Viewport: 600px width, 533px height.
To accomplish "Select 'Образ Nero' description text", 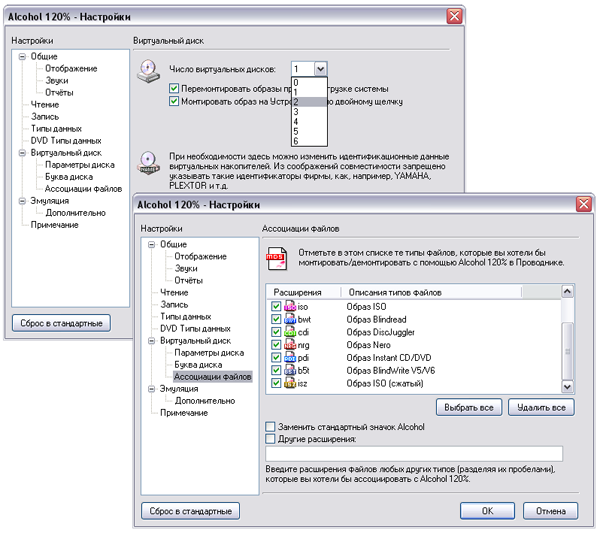I will point(368,345).
